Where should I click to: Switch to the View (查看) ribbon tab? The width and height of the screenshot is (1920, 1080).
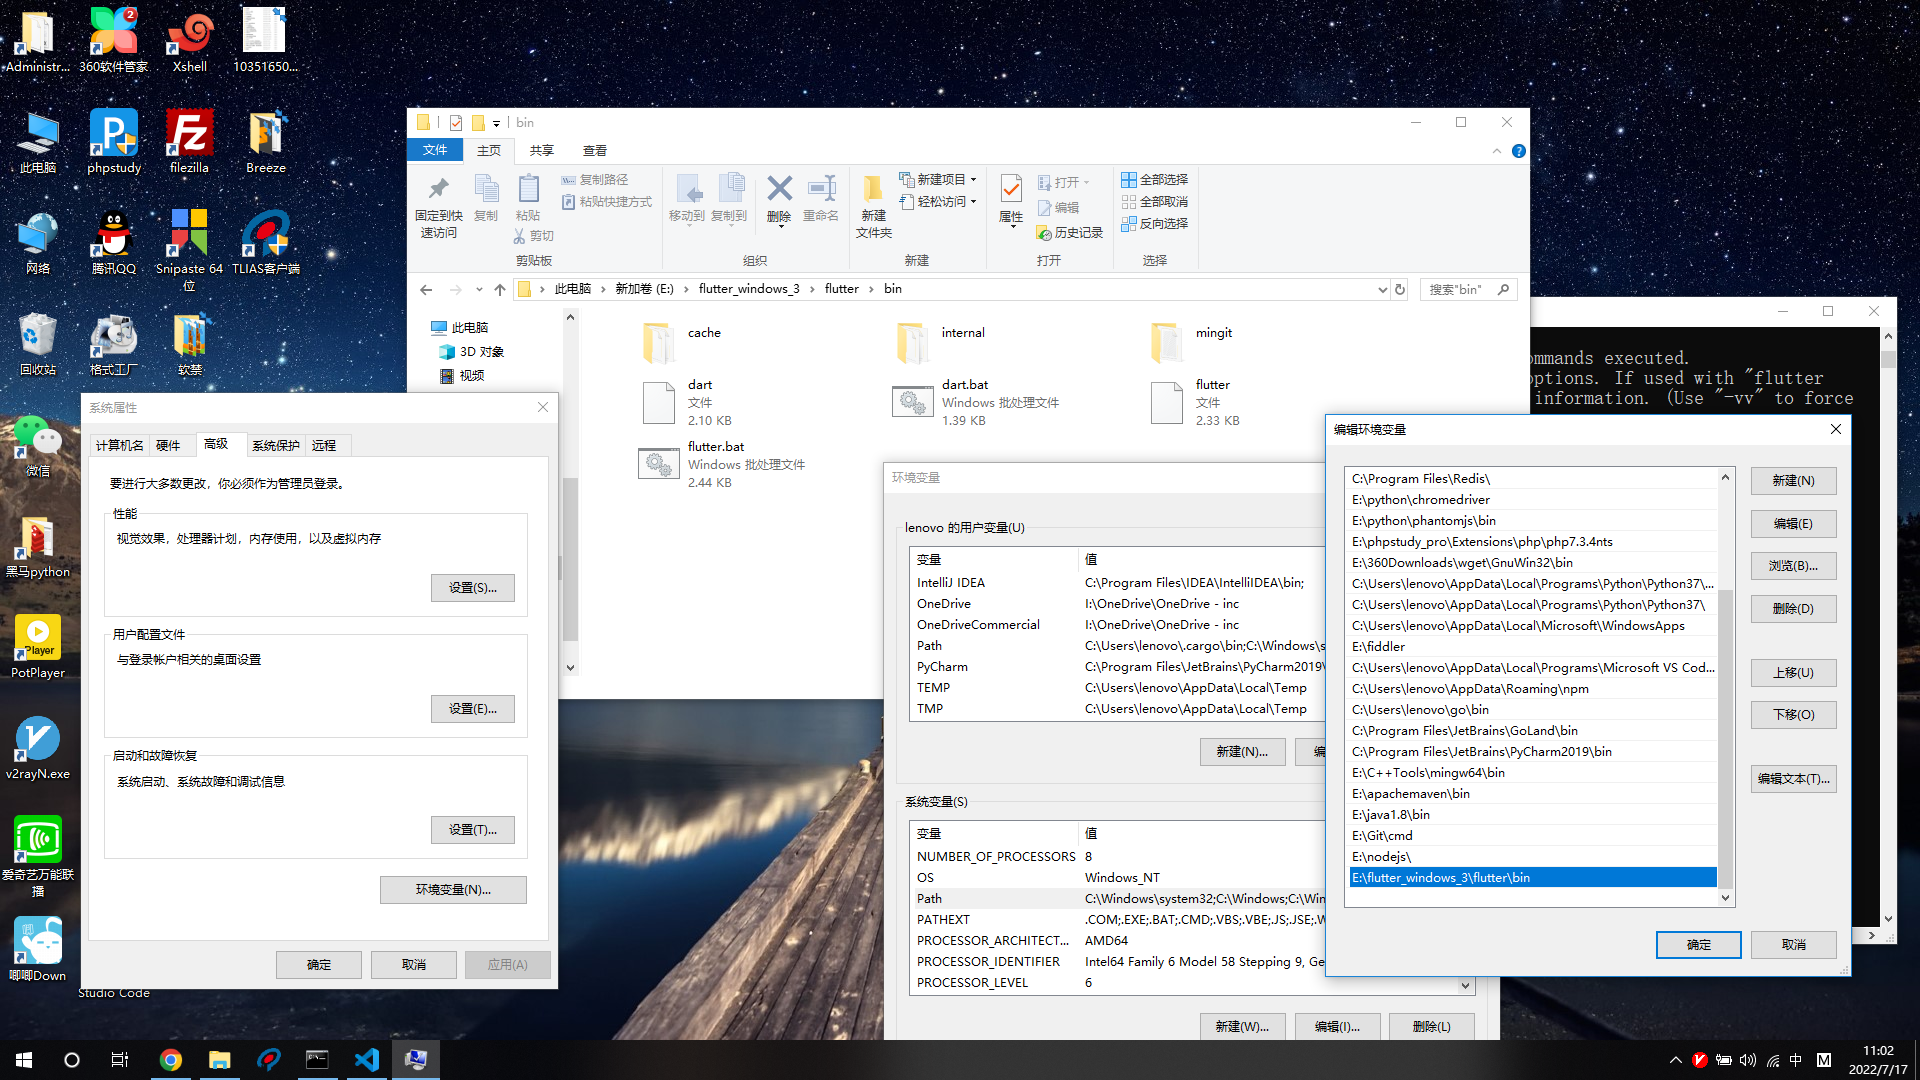(595, 151)
